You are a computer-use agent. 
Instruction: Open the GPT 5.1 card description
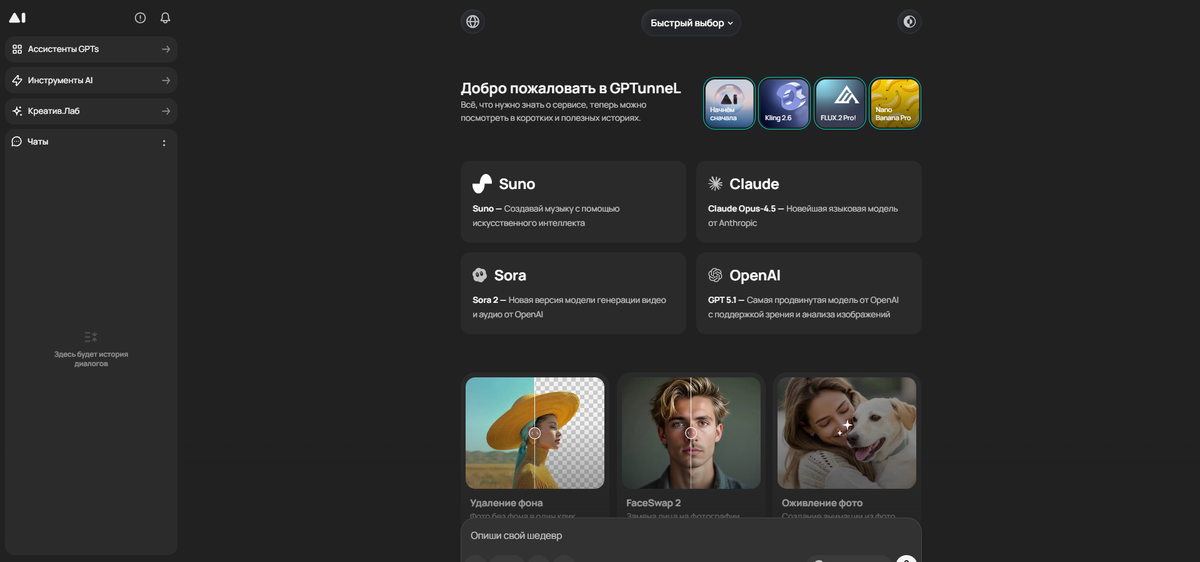[803, 307]
